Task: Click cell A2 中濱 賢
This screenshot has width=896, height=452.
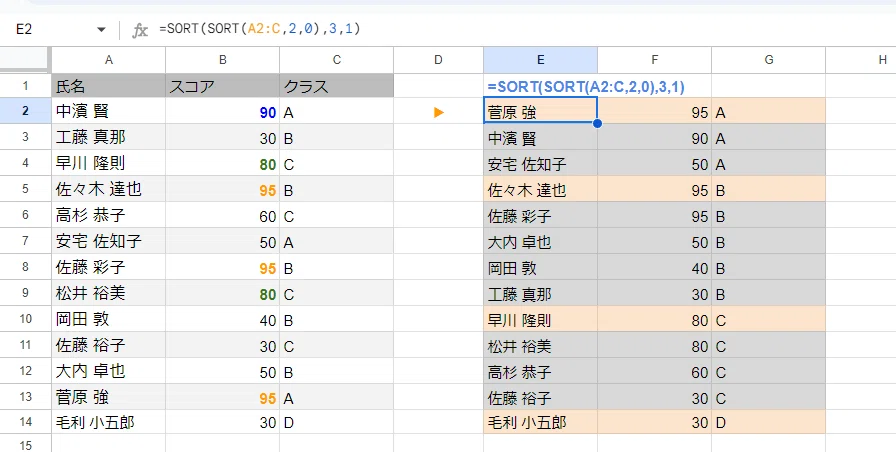Action: (109, 111)
